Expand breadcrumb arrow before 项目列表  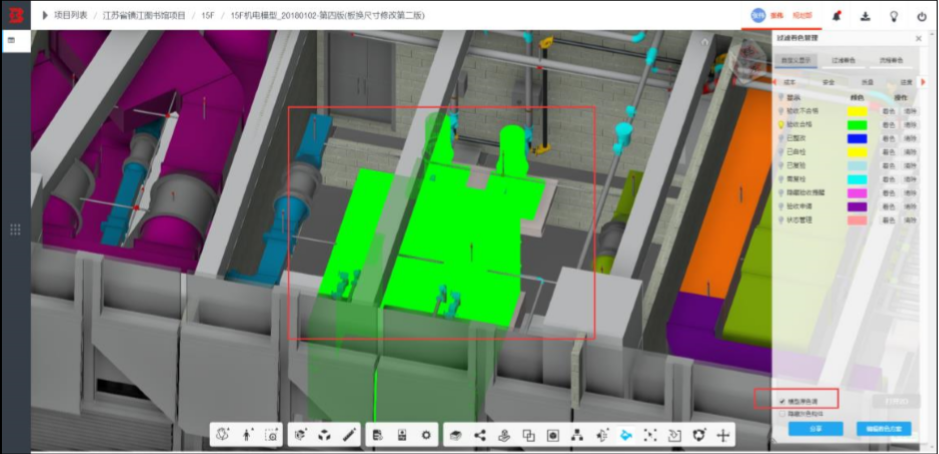pos(45,16)
